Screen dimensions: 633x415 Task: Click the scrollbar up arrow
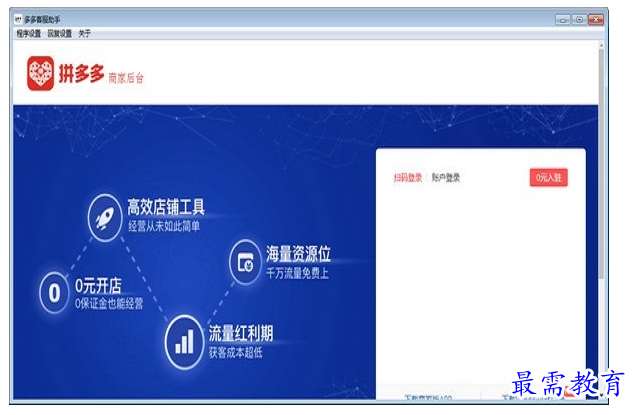tap(601, 46)
